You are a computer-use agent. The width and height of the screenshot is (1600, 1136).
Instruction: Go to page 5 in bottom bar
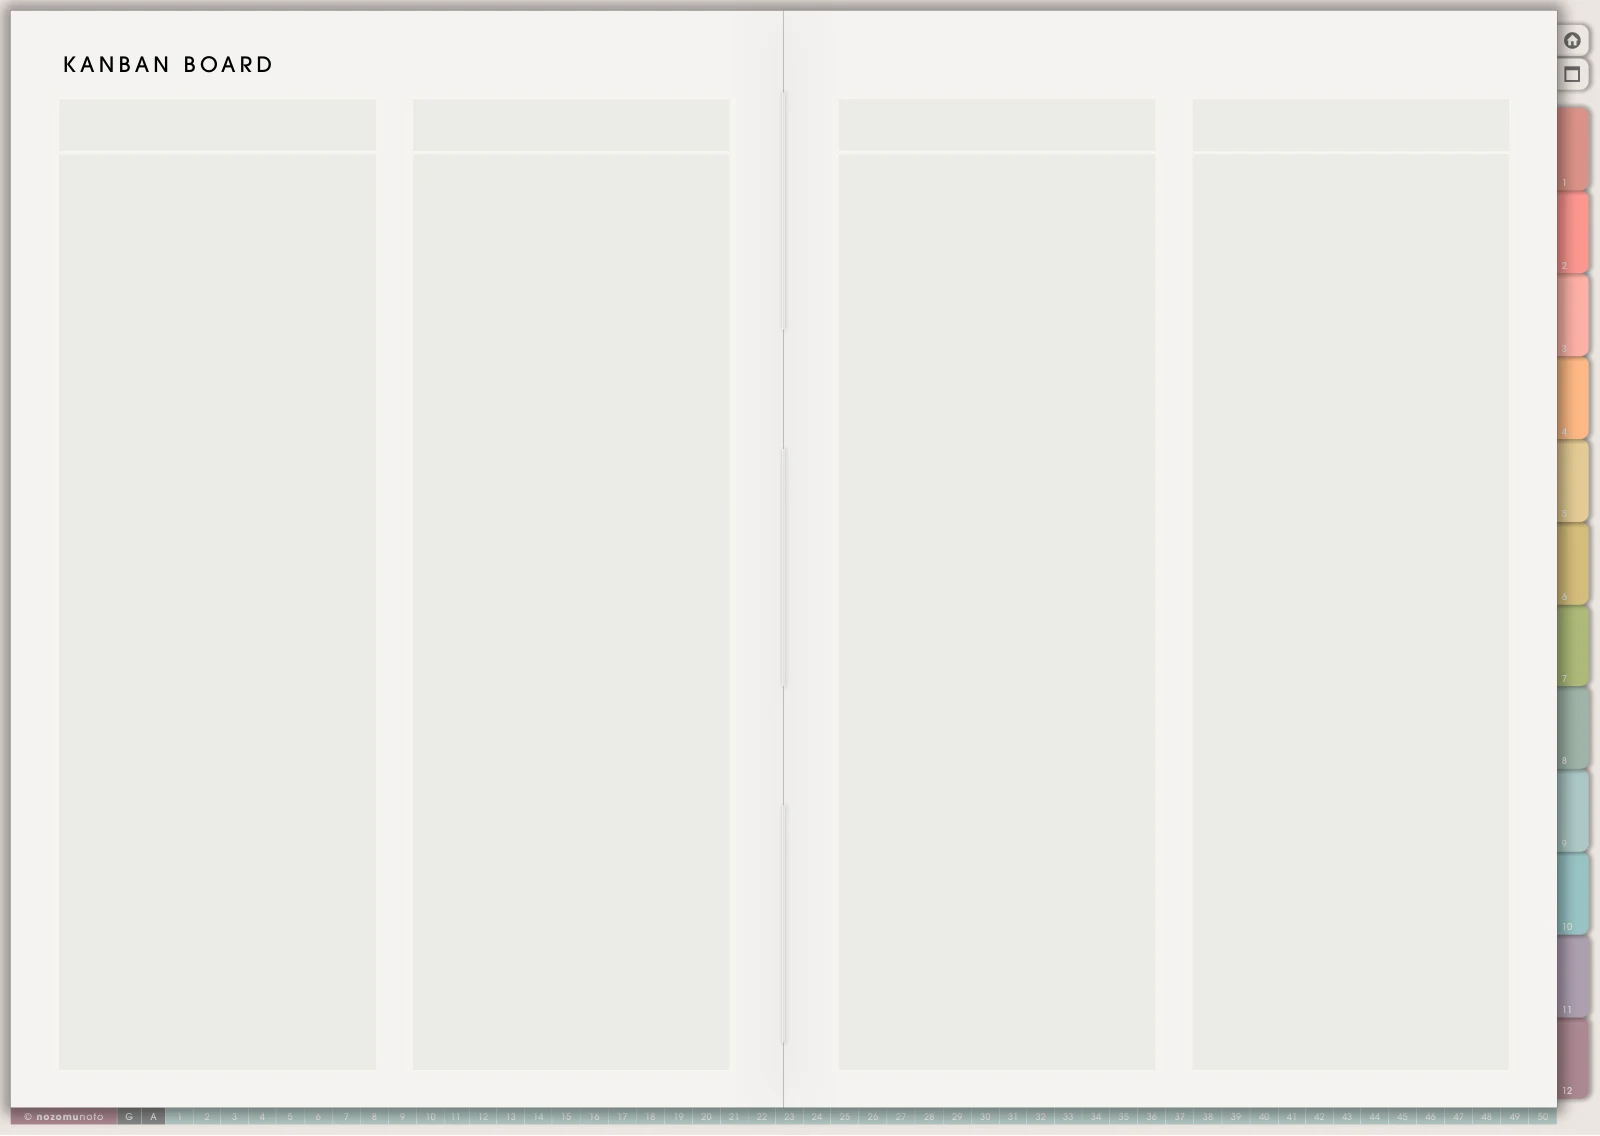pyautogui.click(x=290, y=1117)
